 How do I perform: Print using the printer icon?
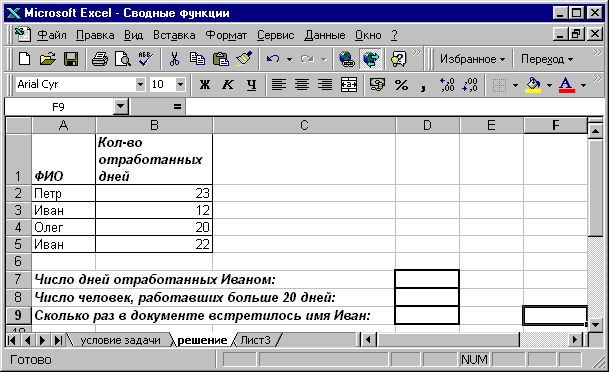point(100,59)
